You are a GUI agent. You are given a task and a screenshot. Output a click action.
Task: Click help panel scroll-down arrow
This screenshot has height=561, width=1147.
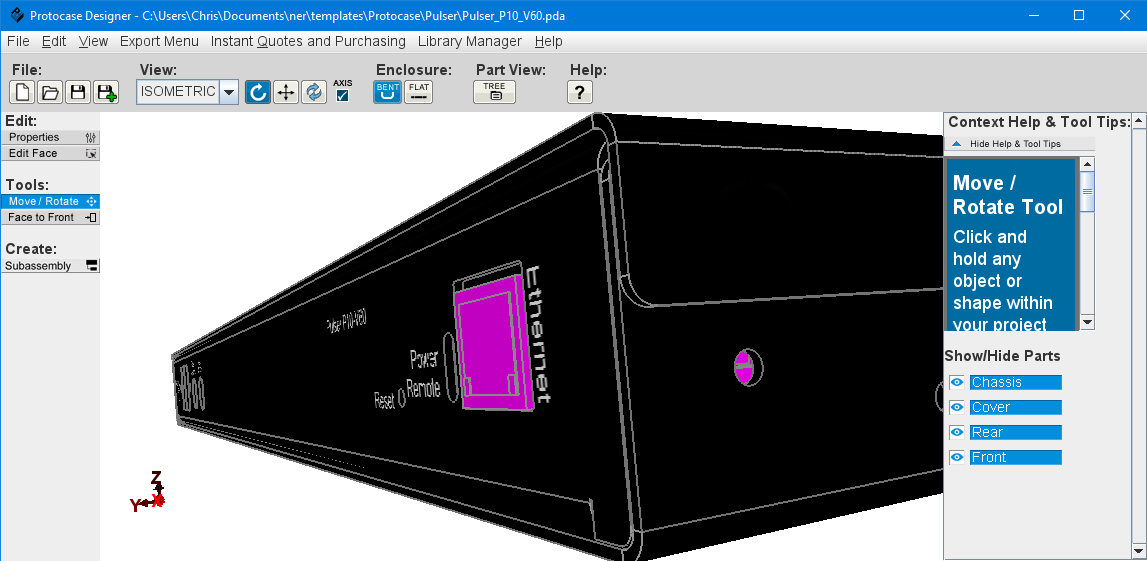click(1087, 322)
